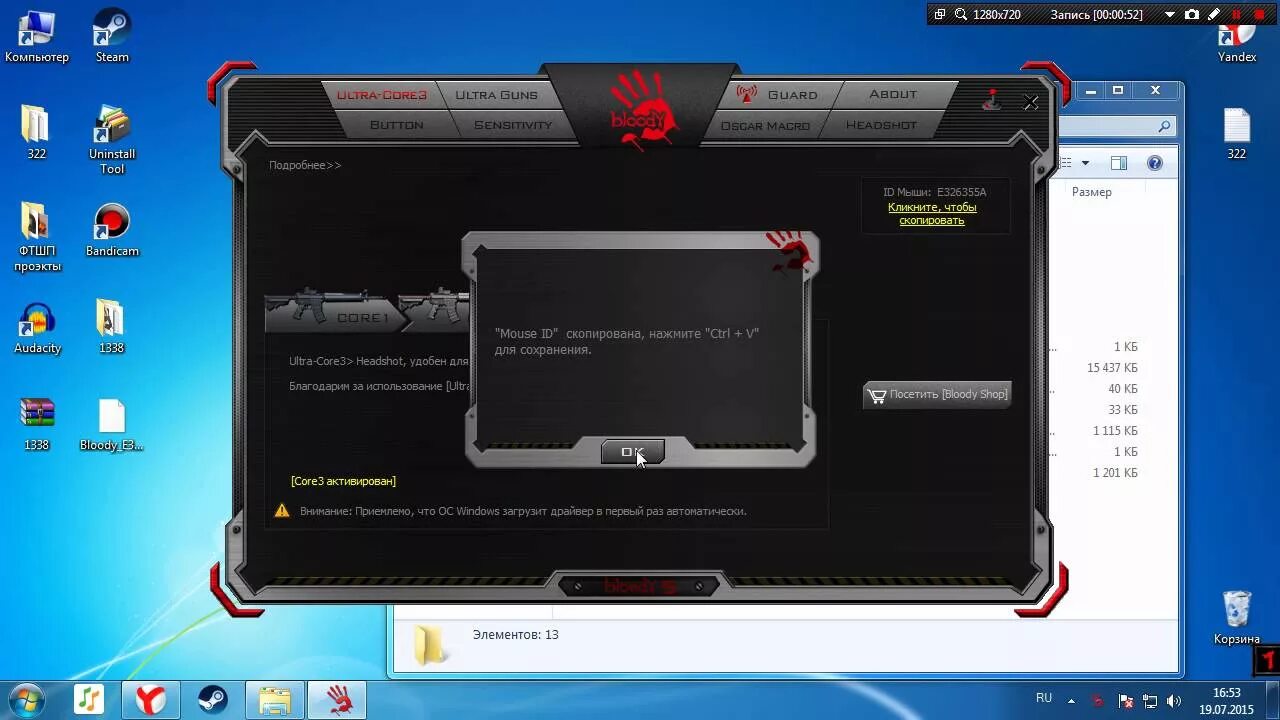Click the network tray icon
This screenshot has width=1280, height=720.
1150,700
